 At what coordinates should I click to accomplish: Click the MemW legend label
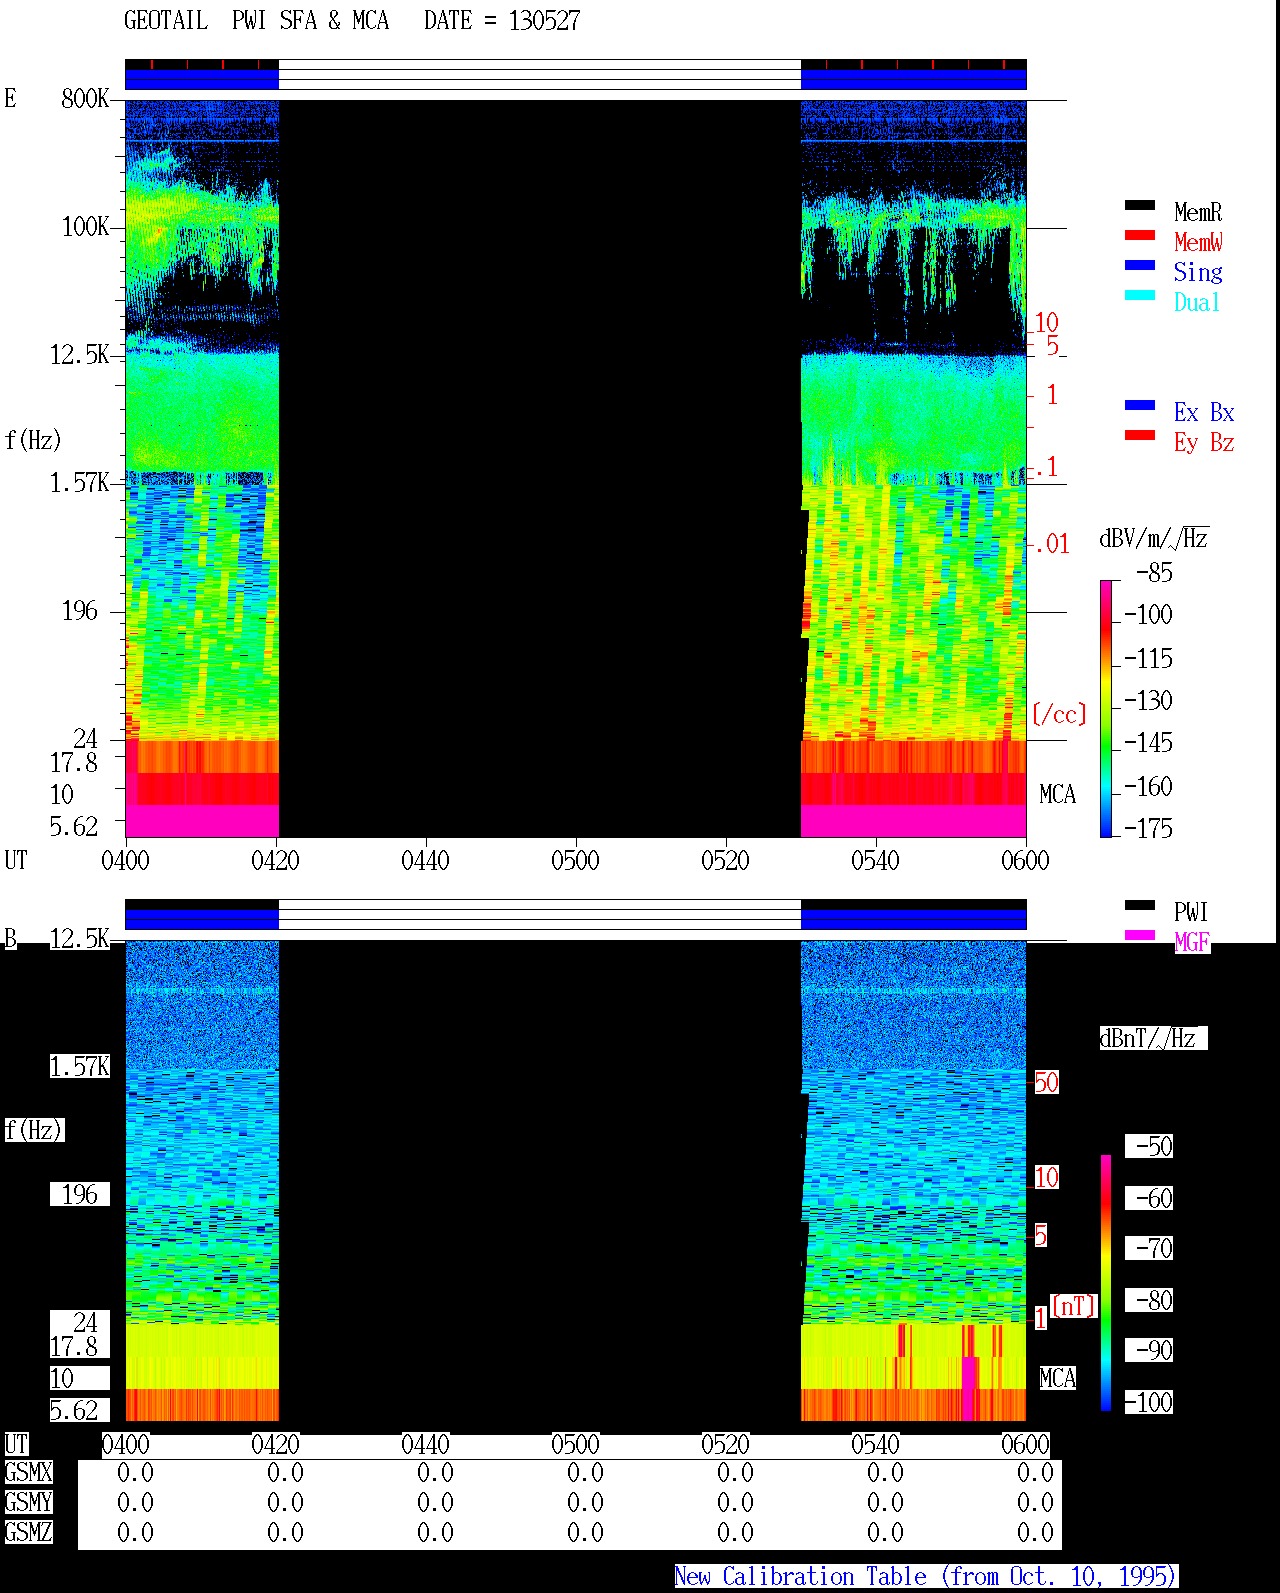[1198, 242]
